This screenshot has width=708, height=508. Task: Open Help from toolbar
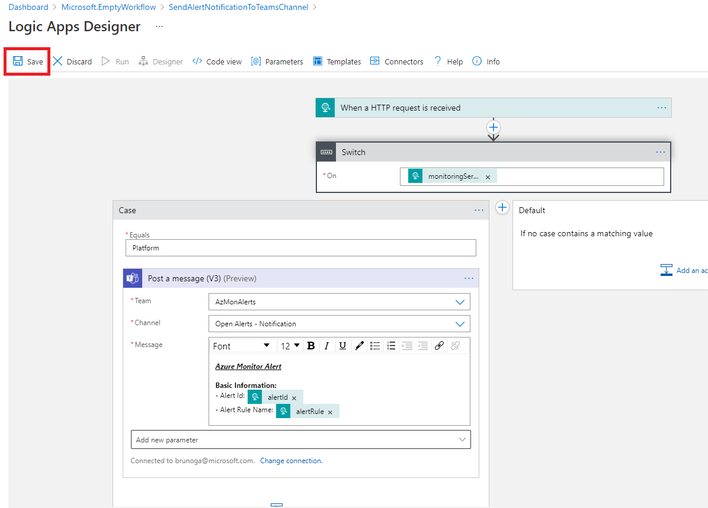[x=448, y=61]
